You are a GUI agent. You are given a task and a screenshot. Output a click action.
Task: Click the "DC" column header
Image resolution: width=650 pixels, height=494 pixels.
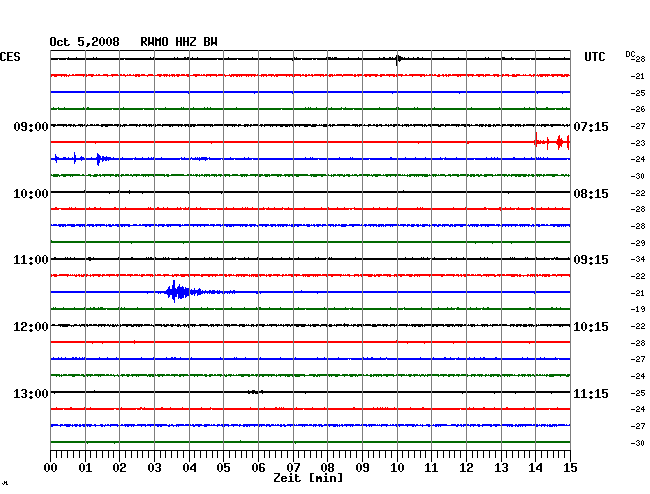(630, 54)
